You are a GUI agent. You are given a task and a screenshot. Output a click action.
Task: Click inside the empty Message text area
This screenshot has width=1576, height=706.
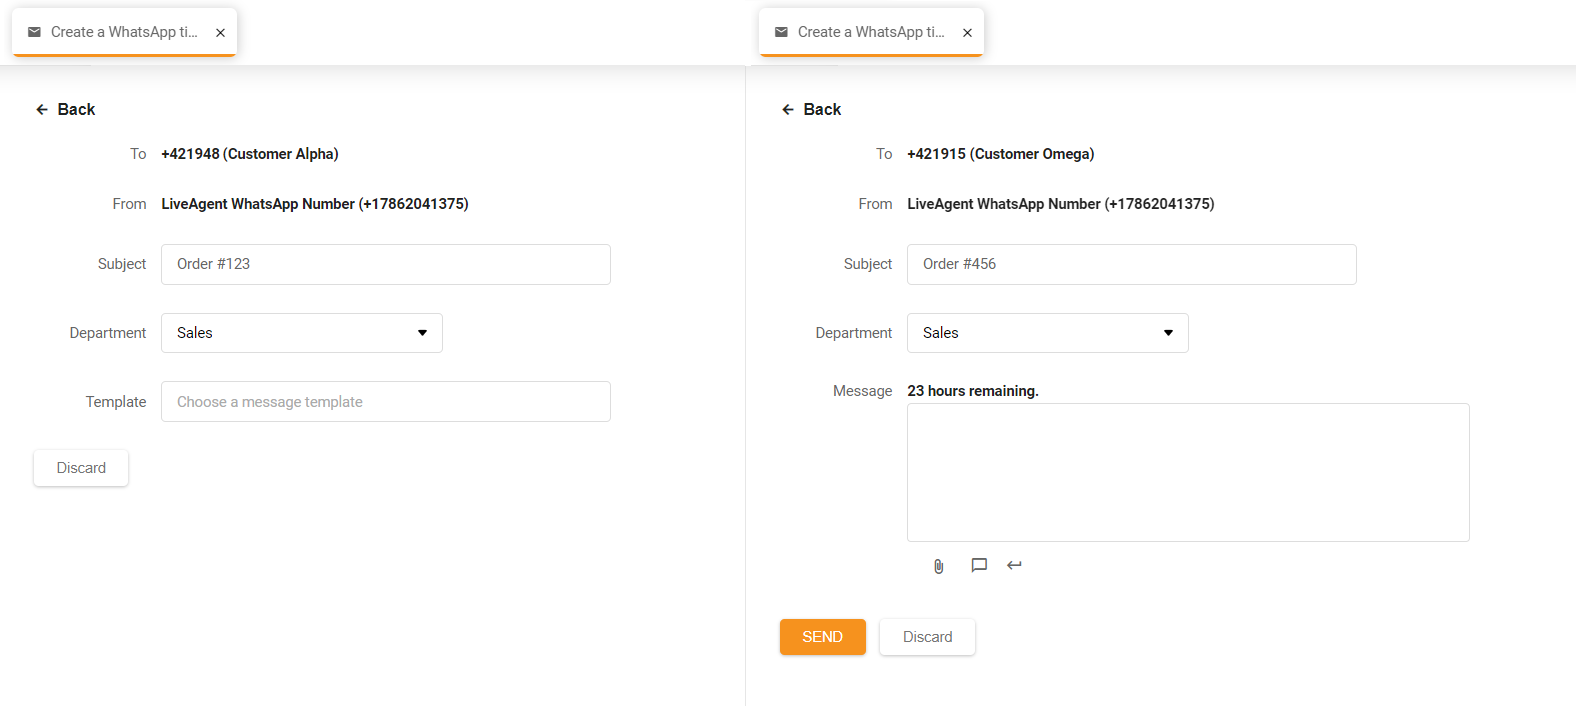(x=1187, y=472)
